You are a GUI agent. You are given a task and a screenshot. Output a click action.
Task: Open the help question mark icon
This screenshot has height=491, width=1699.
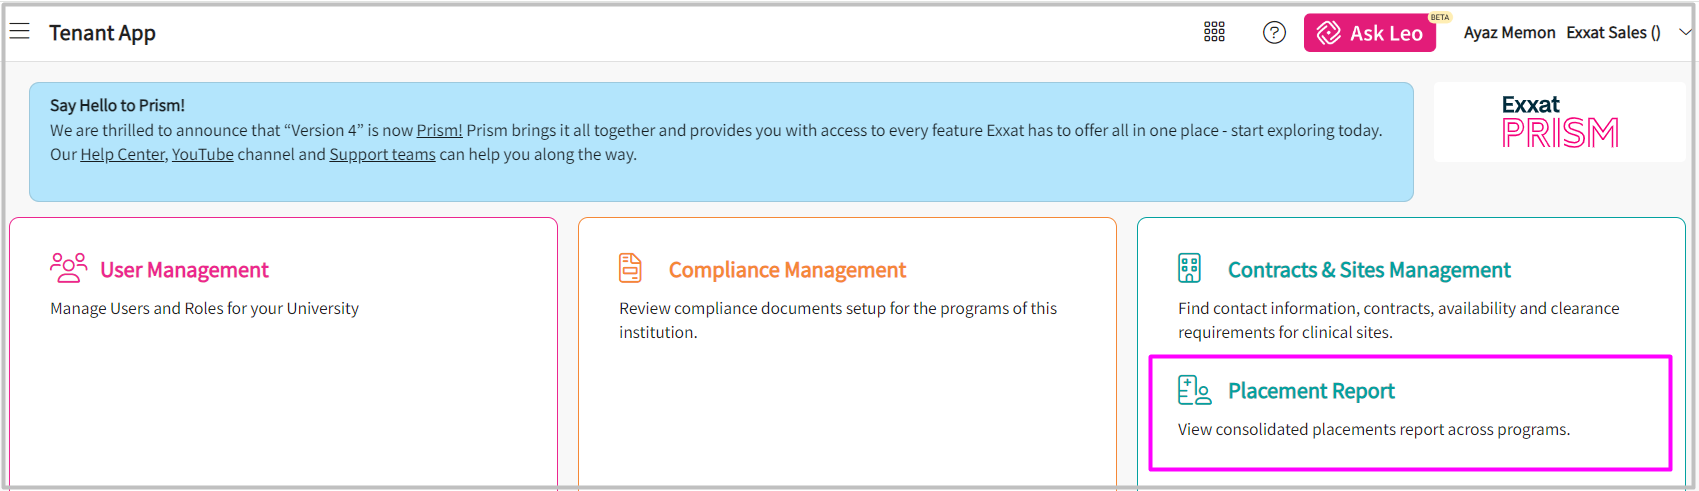coord(1274,33)
